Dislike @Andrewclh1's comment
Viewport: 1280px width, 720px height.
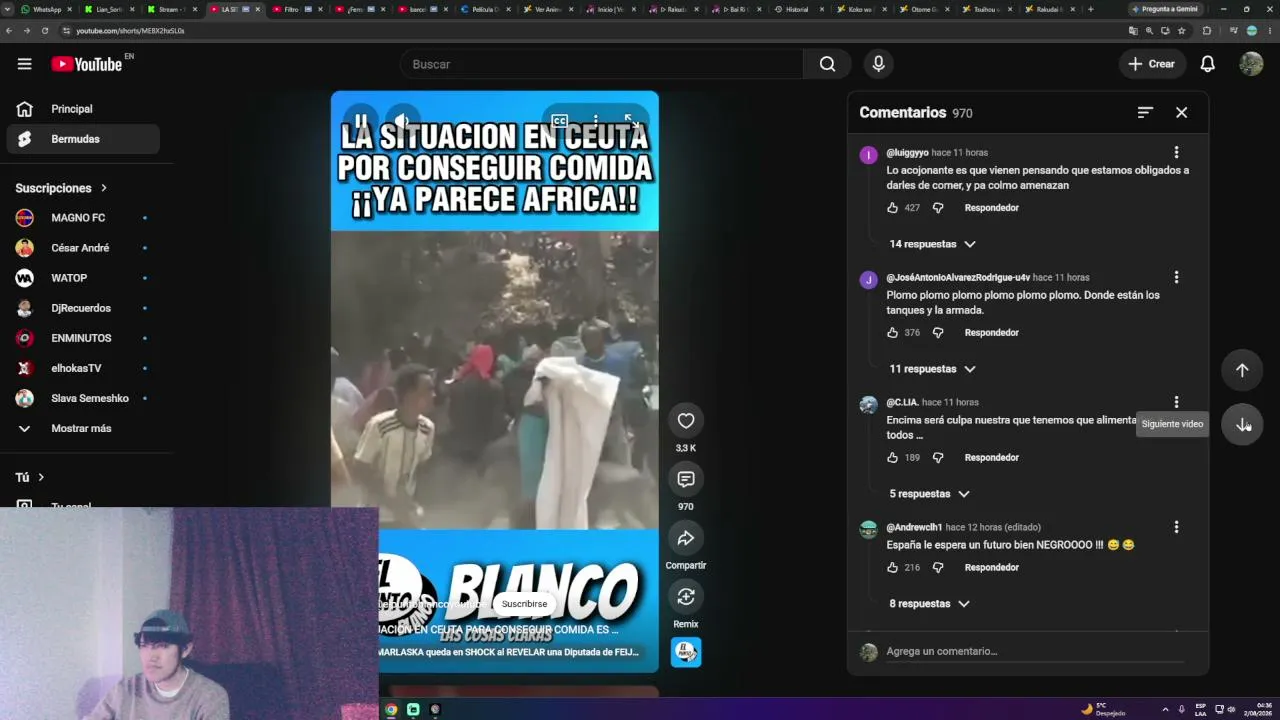(938, 568)
